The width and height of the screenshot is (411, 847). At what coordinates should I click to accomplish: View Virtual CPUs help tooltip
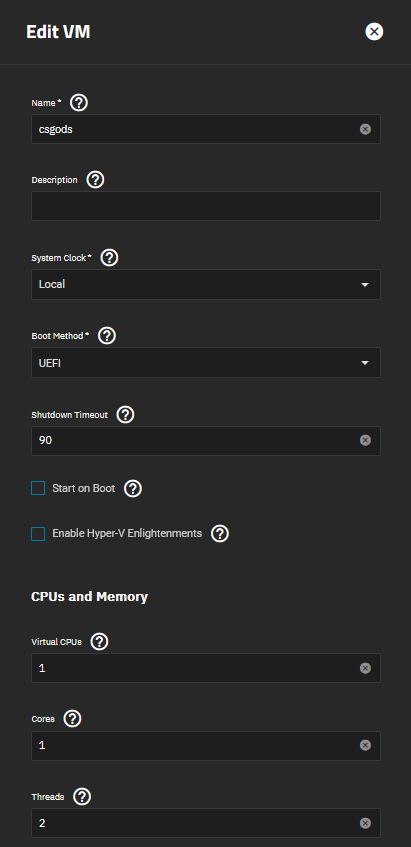(x=99, y=642)
